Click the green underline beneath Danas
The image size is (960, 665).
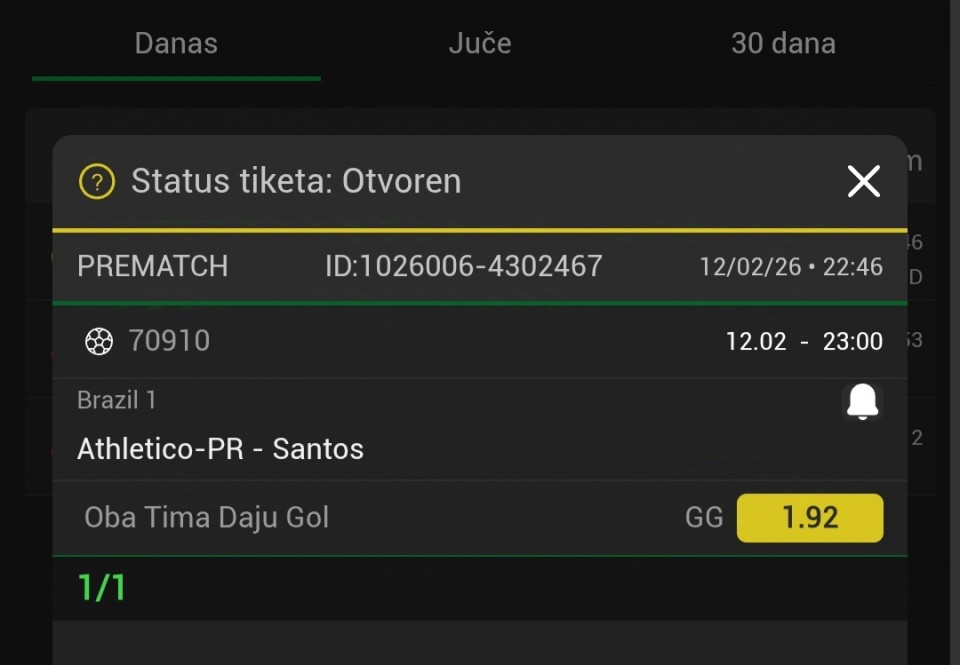(176, 78)
